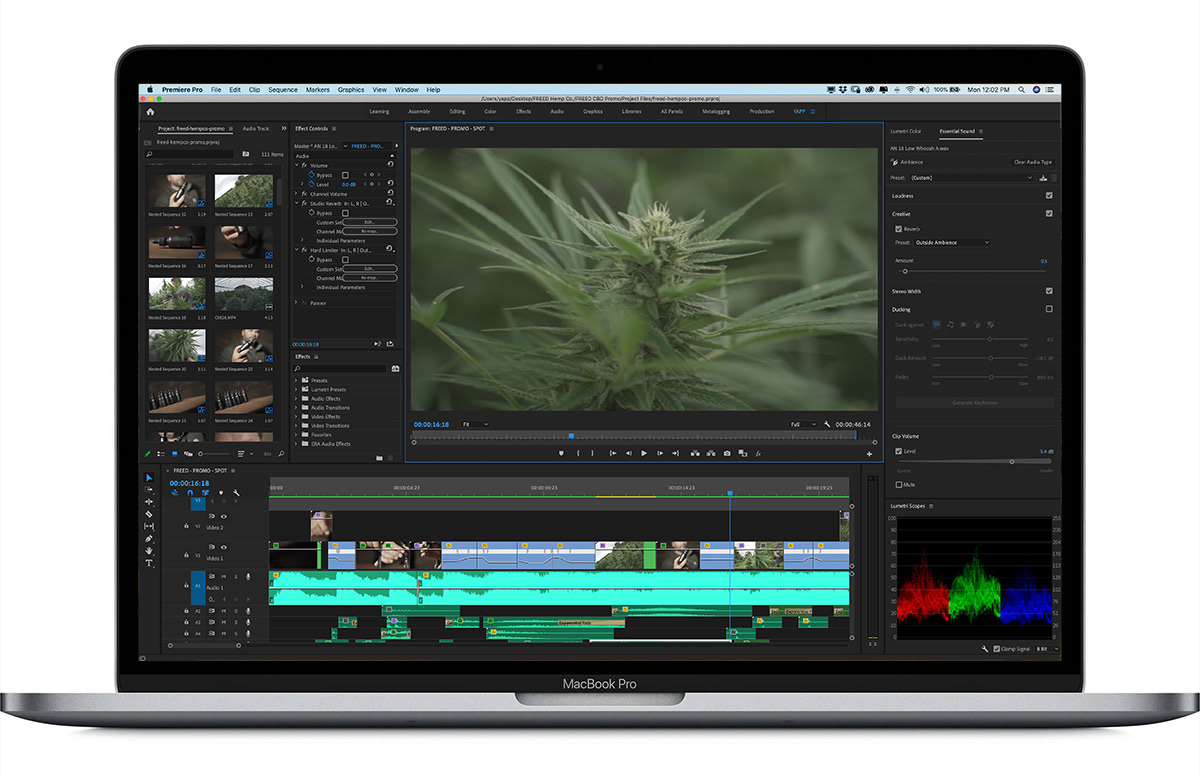This screenshot has width=1200, height=777.
Task: Open Lumetri Scopes settings wrench
Action: [x=985, y=649]
